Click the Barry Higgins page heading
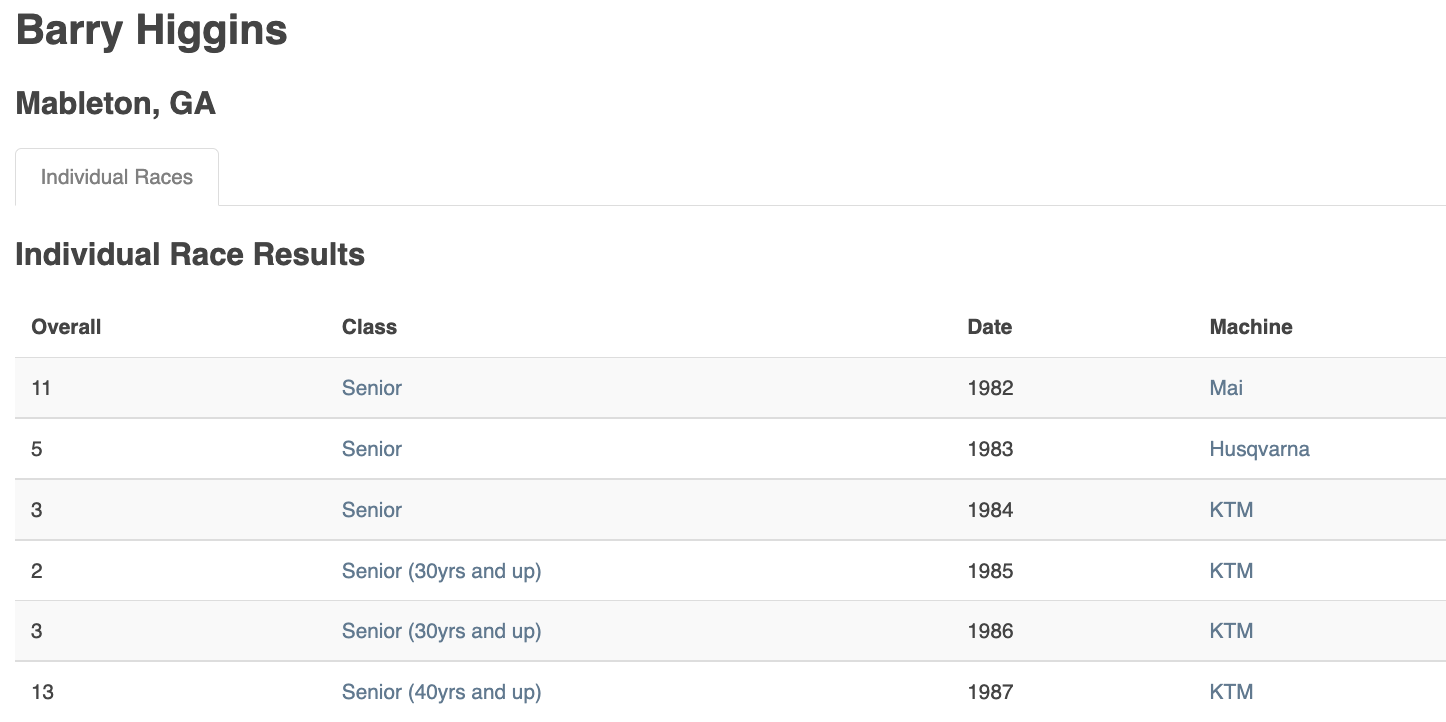Image resolution: width=1446 pixels, height=722 pixels. [x=152, y=30]
